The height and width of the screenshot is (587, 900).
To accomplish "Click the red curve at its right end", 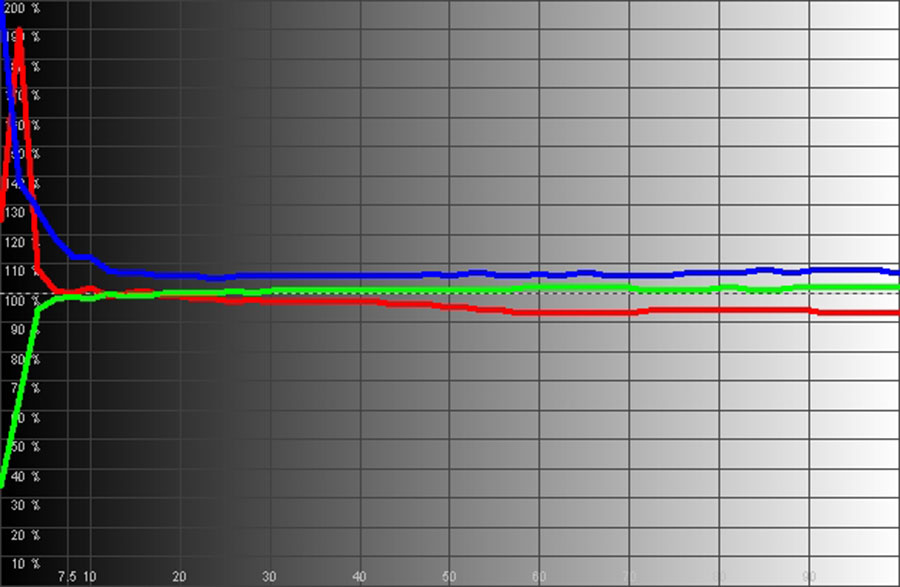I will click(x=895, y=313).
